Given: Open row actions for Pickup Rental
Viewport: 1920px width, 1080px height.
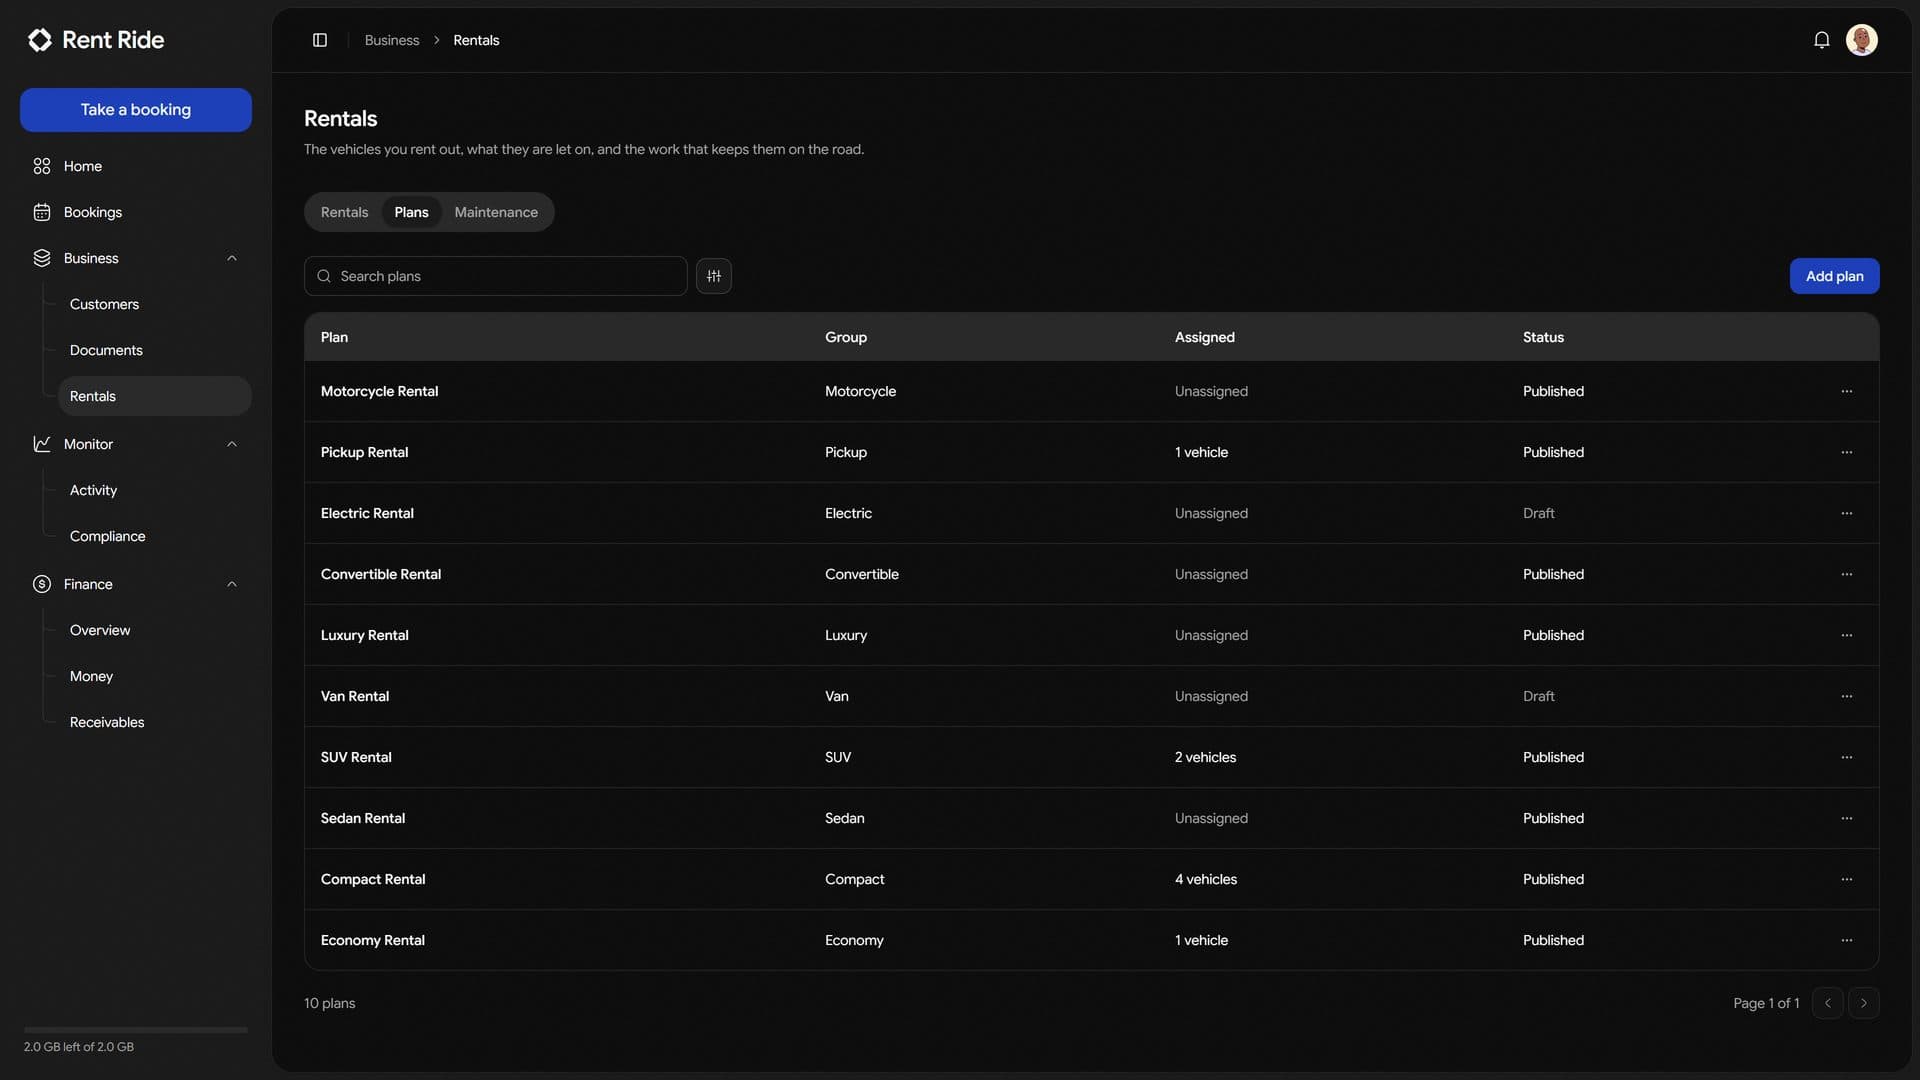Looking at the screenshot, I should point(1847,452).
